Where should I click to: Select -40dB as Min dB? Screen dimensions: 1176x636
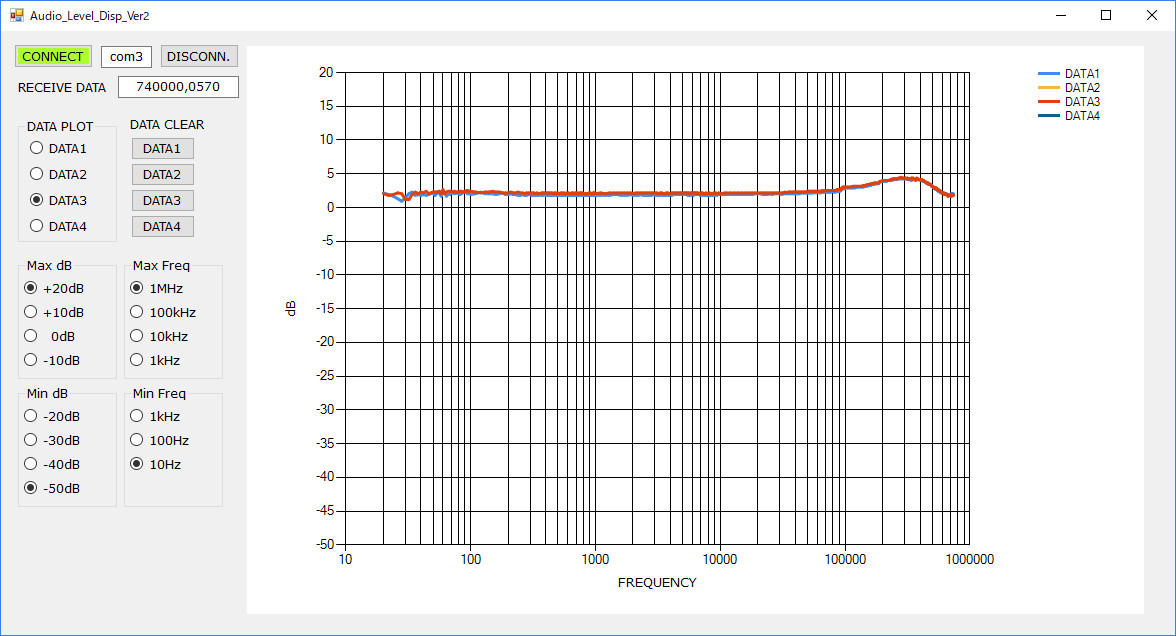(31, 464)
